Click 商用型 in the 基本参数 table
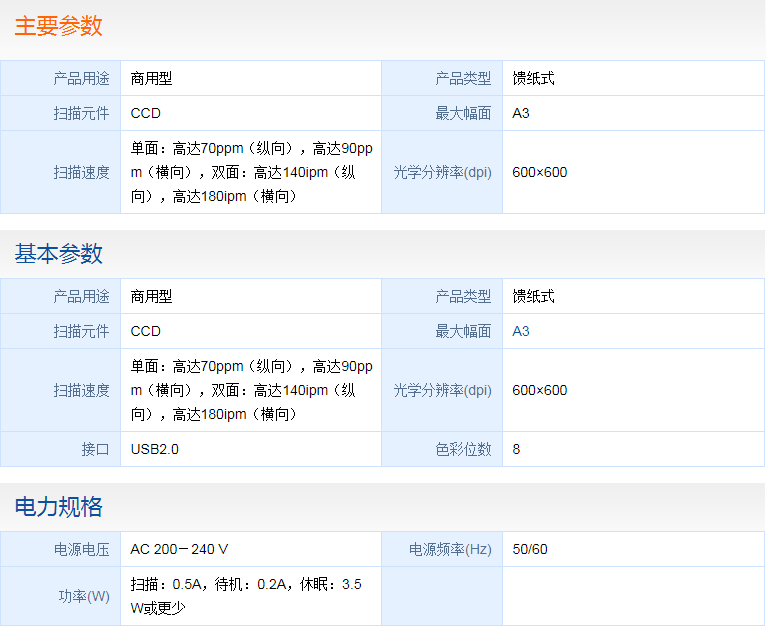The width and height of the screenshot is (766, 626). point(151,296)
